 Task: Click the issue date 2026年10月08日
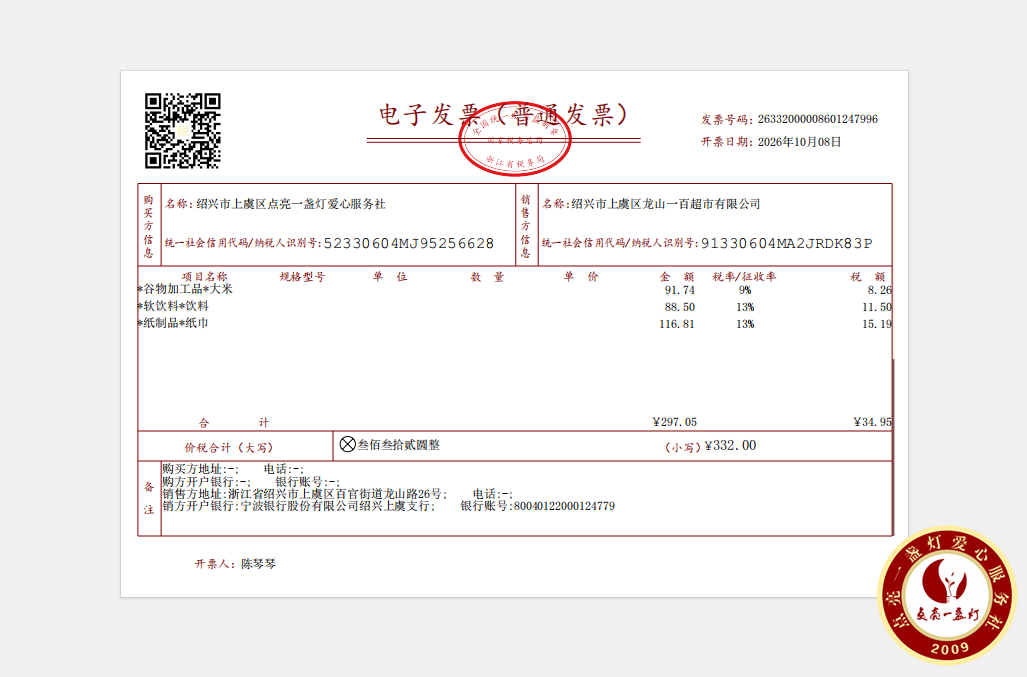pyautogui.click(x=799, y=141)
